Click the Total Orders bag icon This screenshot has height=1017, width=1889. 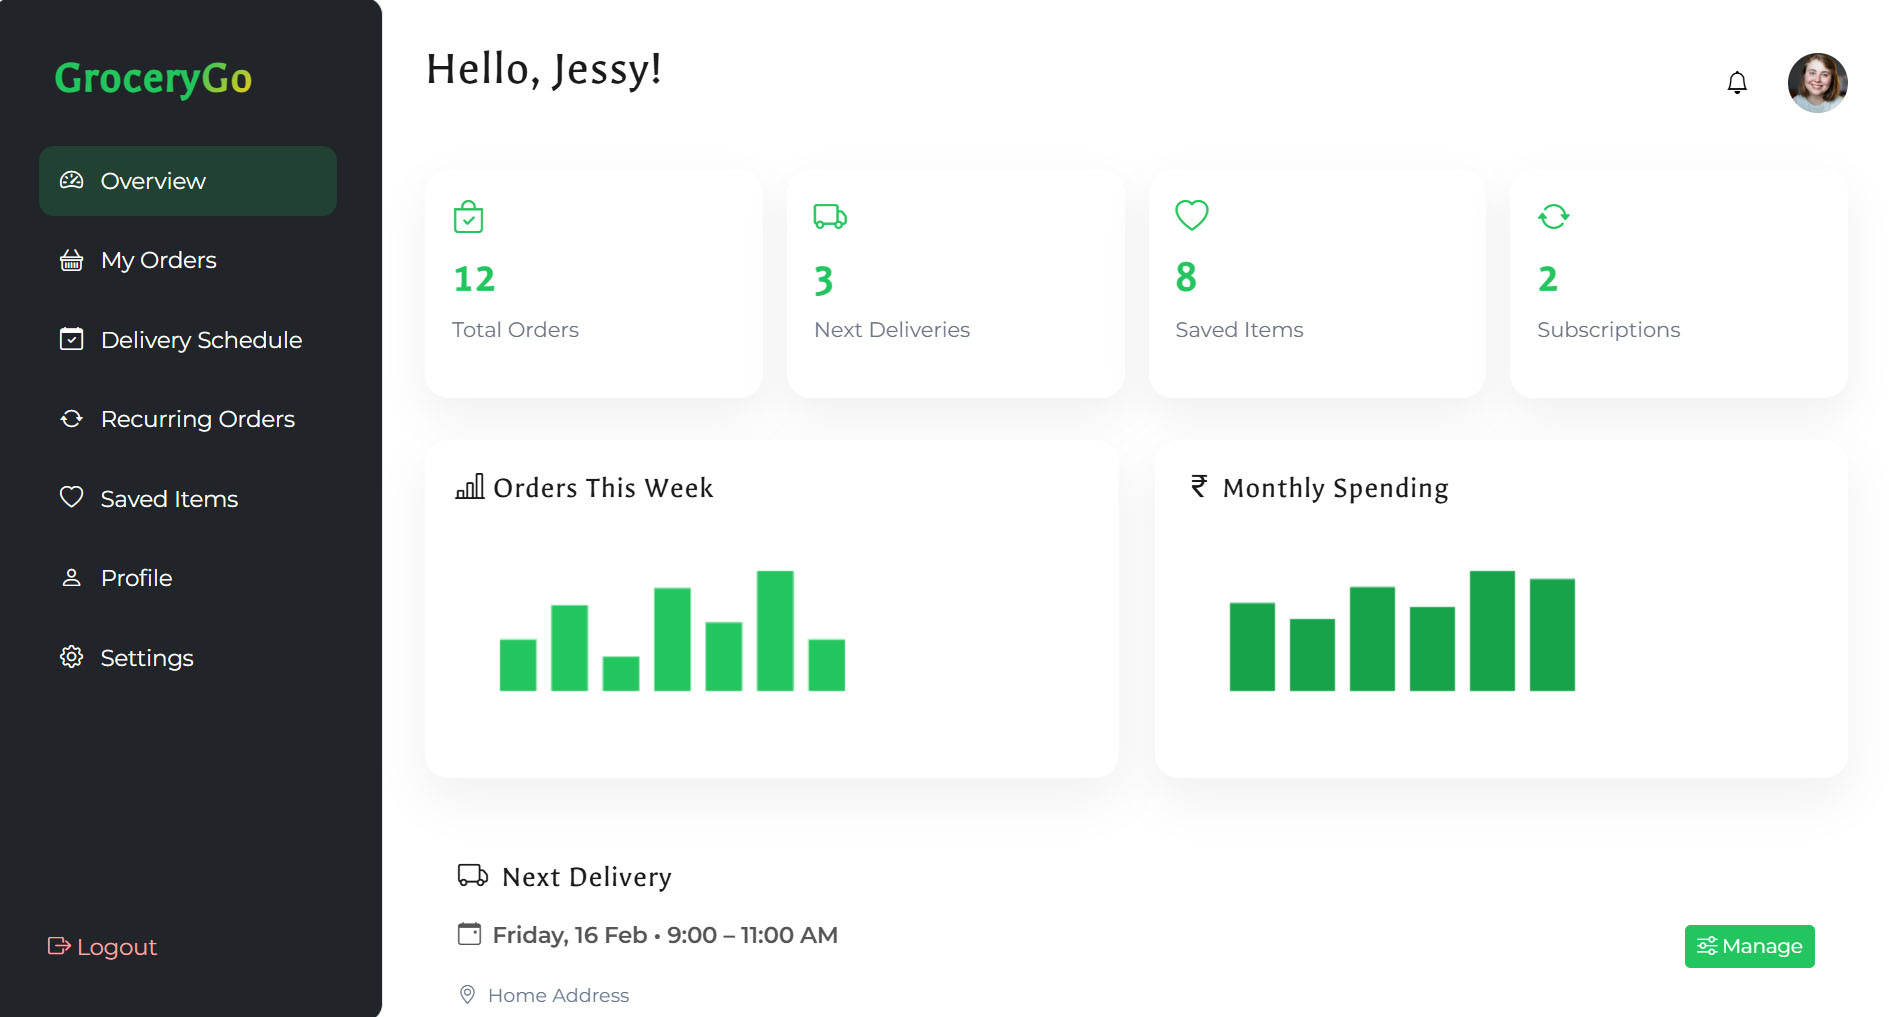tap(470, 215)
